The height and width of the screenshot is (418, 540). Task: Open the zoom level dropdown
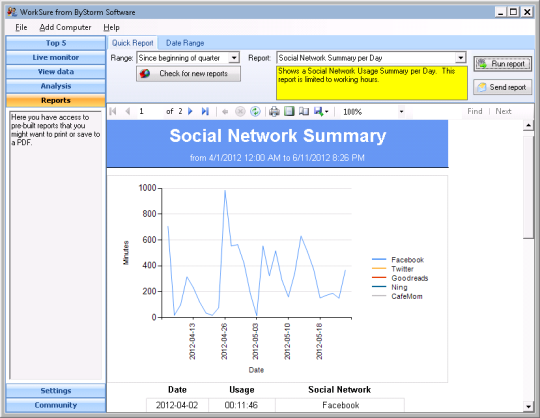[x=401, y=112]
